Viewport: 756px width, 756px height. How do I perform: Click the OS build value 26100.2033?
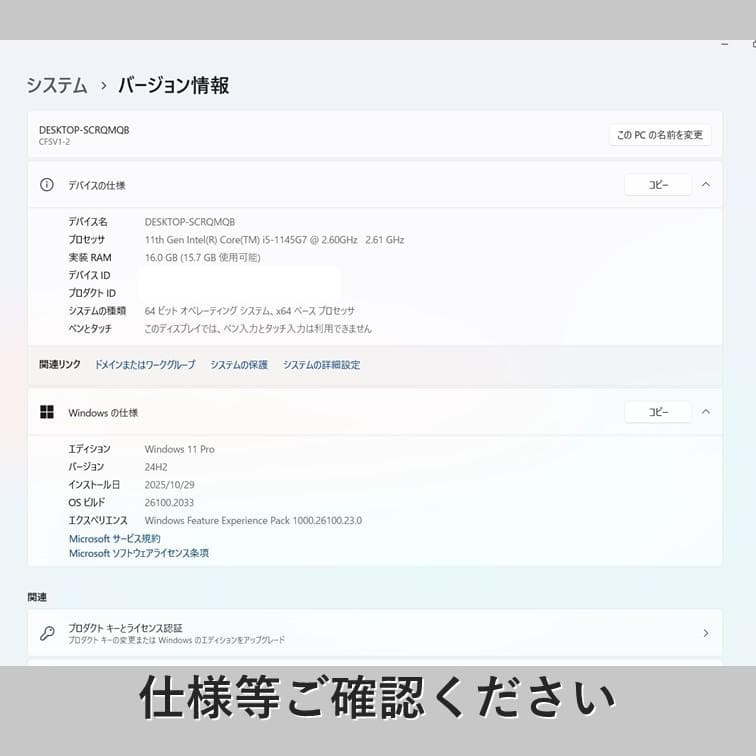(x=169, y=502)
